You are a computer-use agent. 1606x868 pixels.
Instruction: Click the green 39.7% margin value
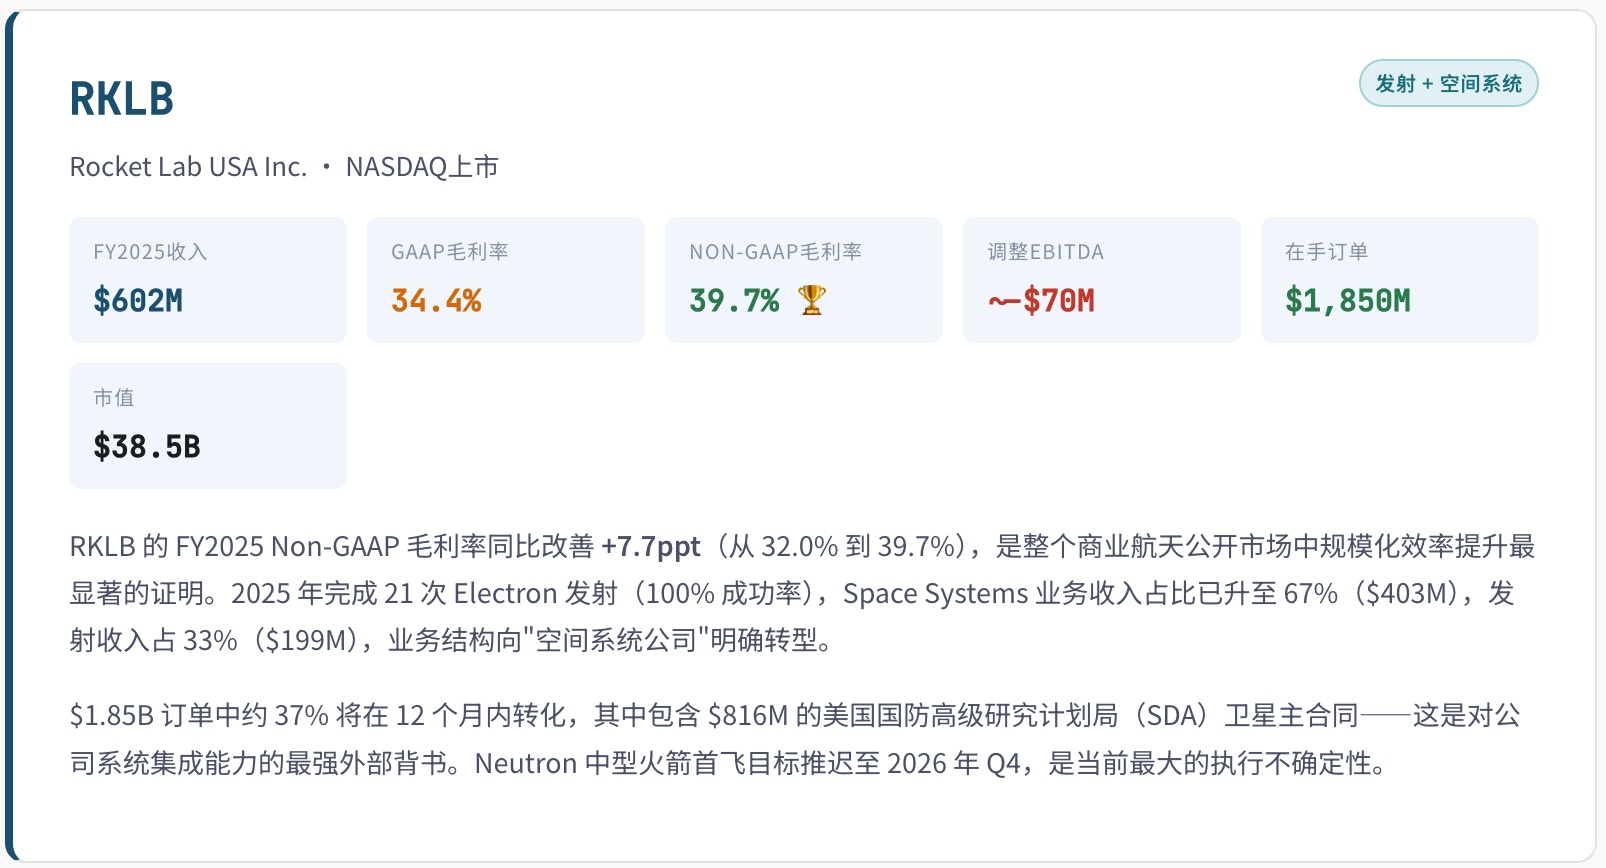[734, 300]
